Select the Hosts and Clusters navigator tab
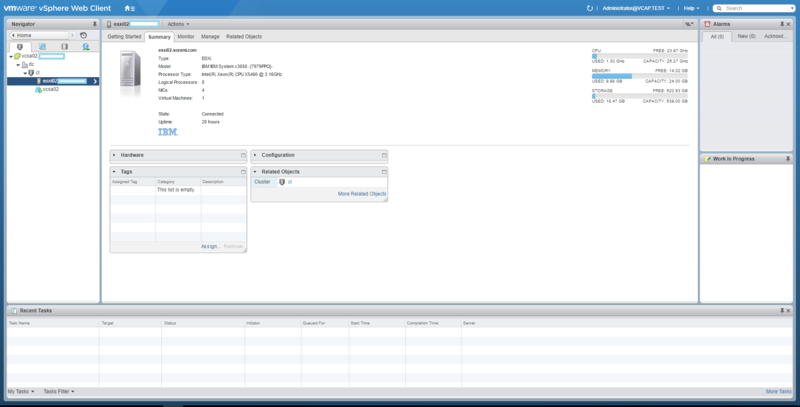 20,46
